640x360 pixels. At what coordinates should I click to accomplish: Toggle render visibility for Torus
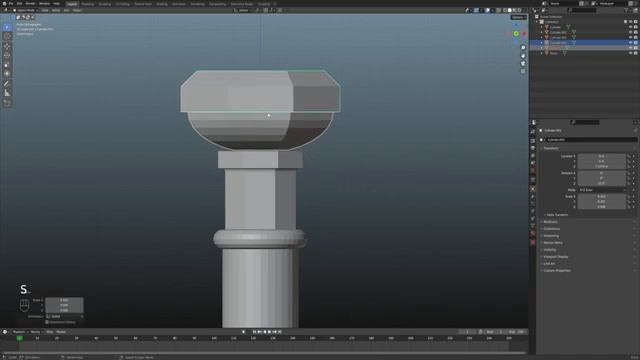point(636,53)
